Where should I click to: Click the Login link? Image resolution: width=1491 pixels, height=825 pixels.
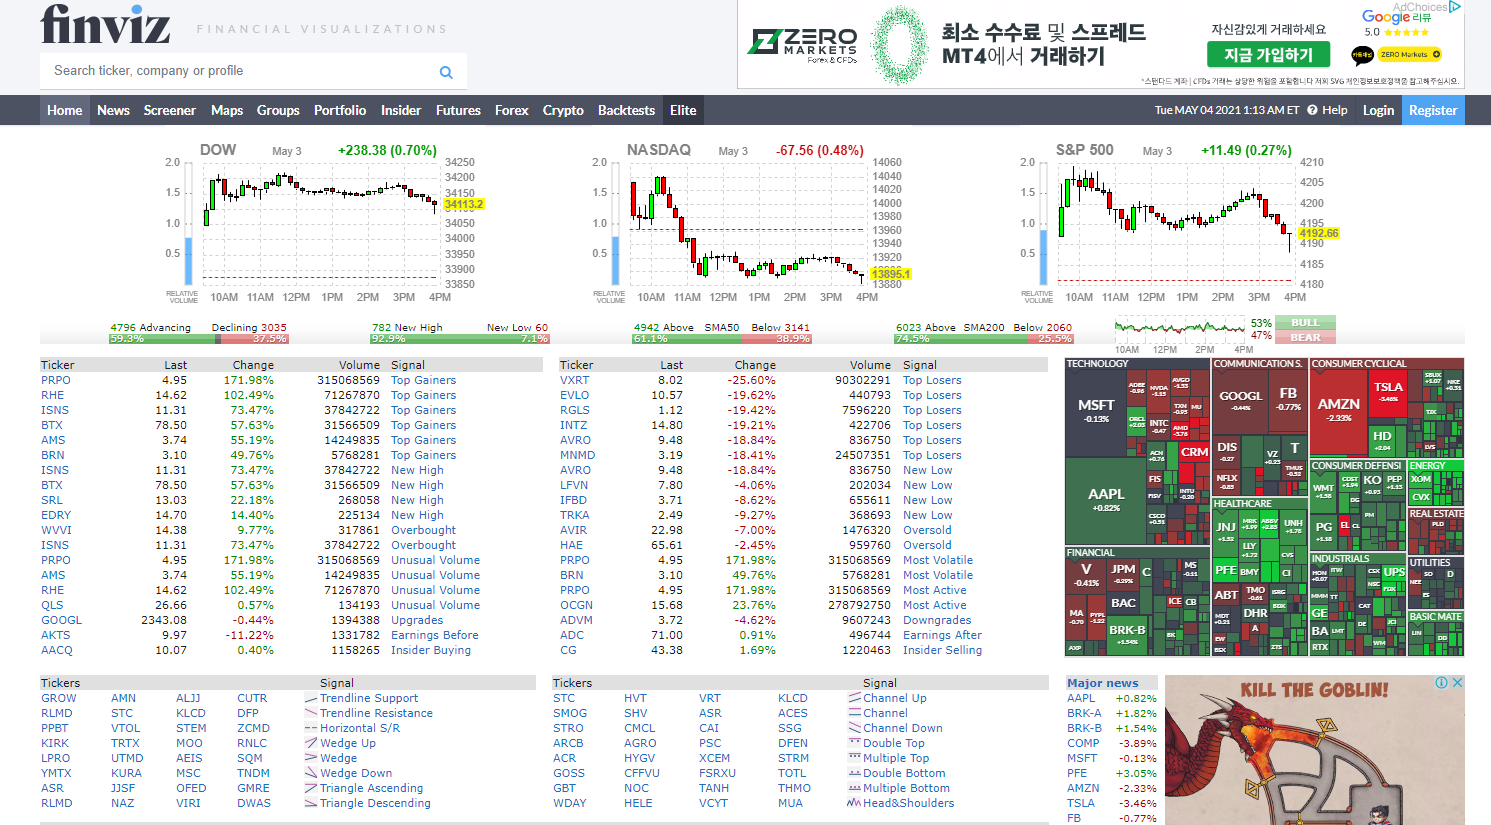(x=1378, y=110)
